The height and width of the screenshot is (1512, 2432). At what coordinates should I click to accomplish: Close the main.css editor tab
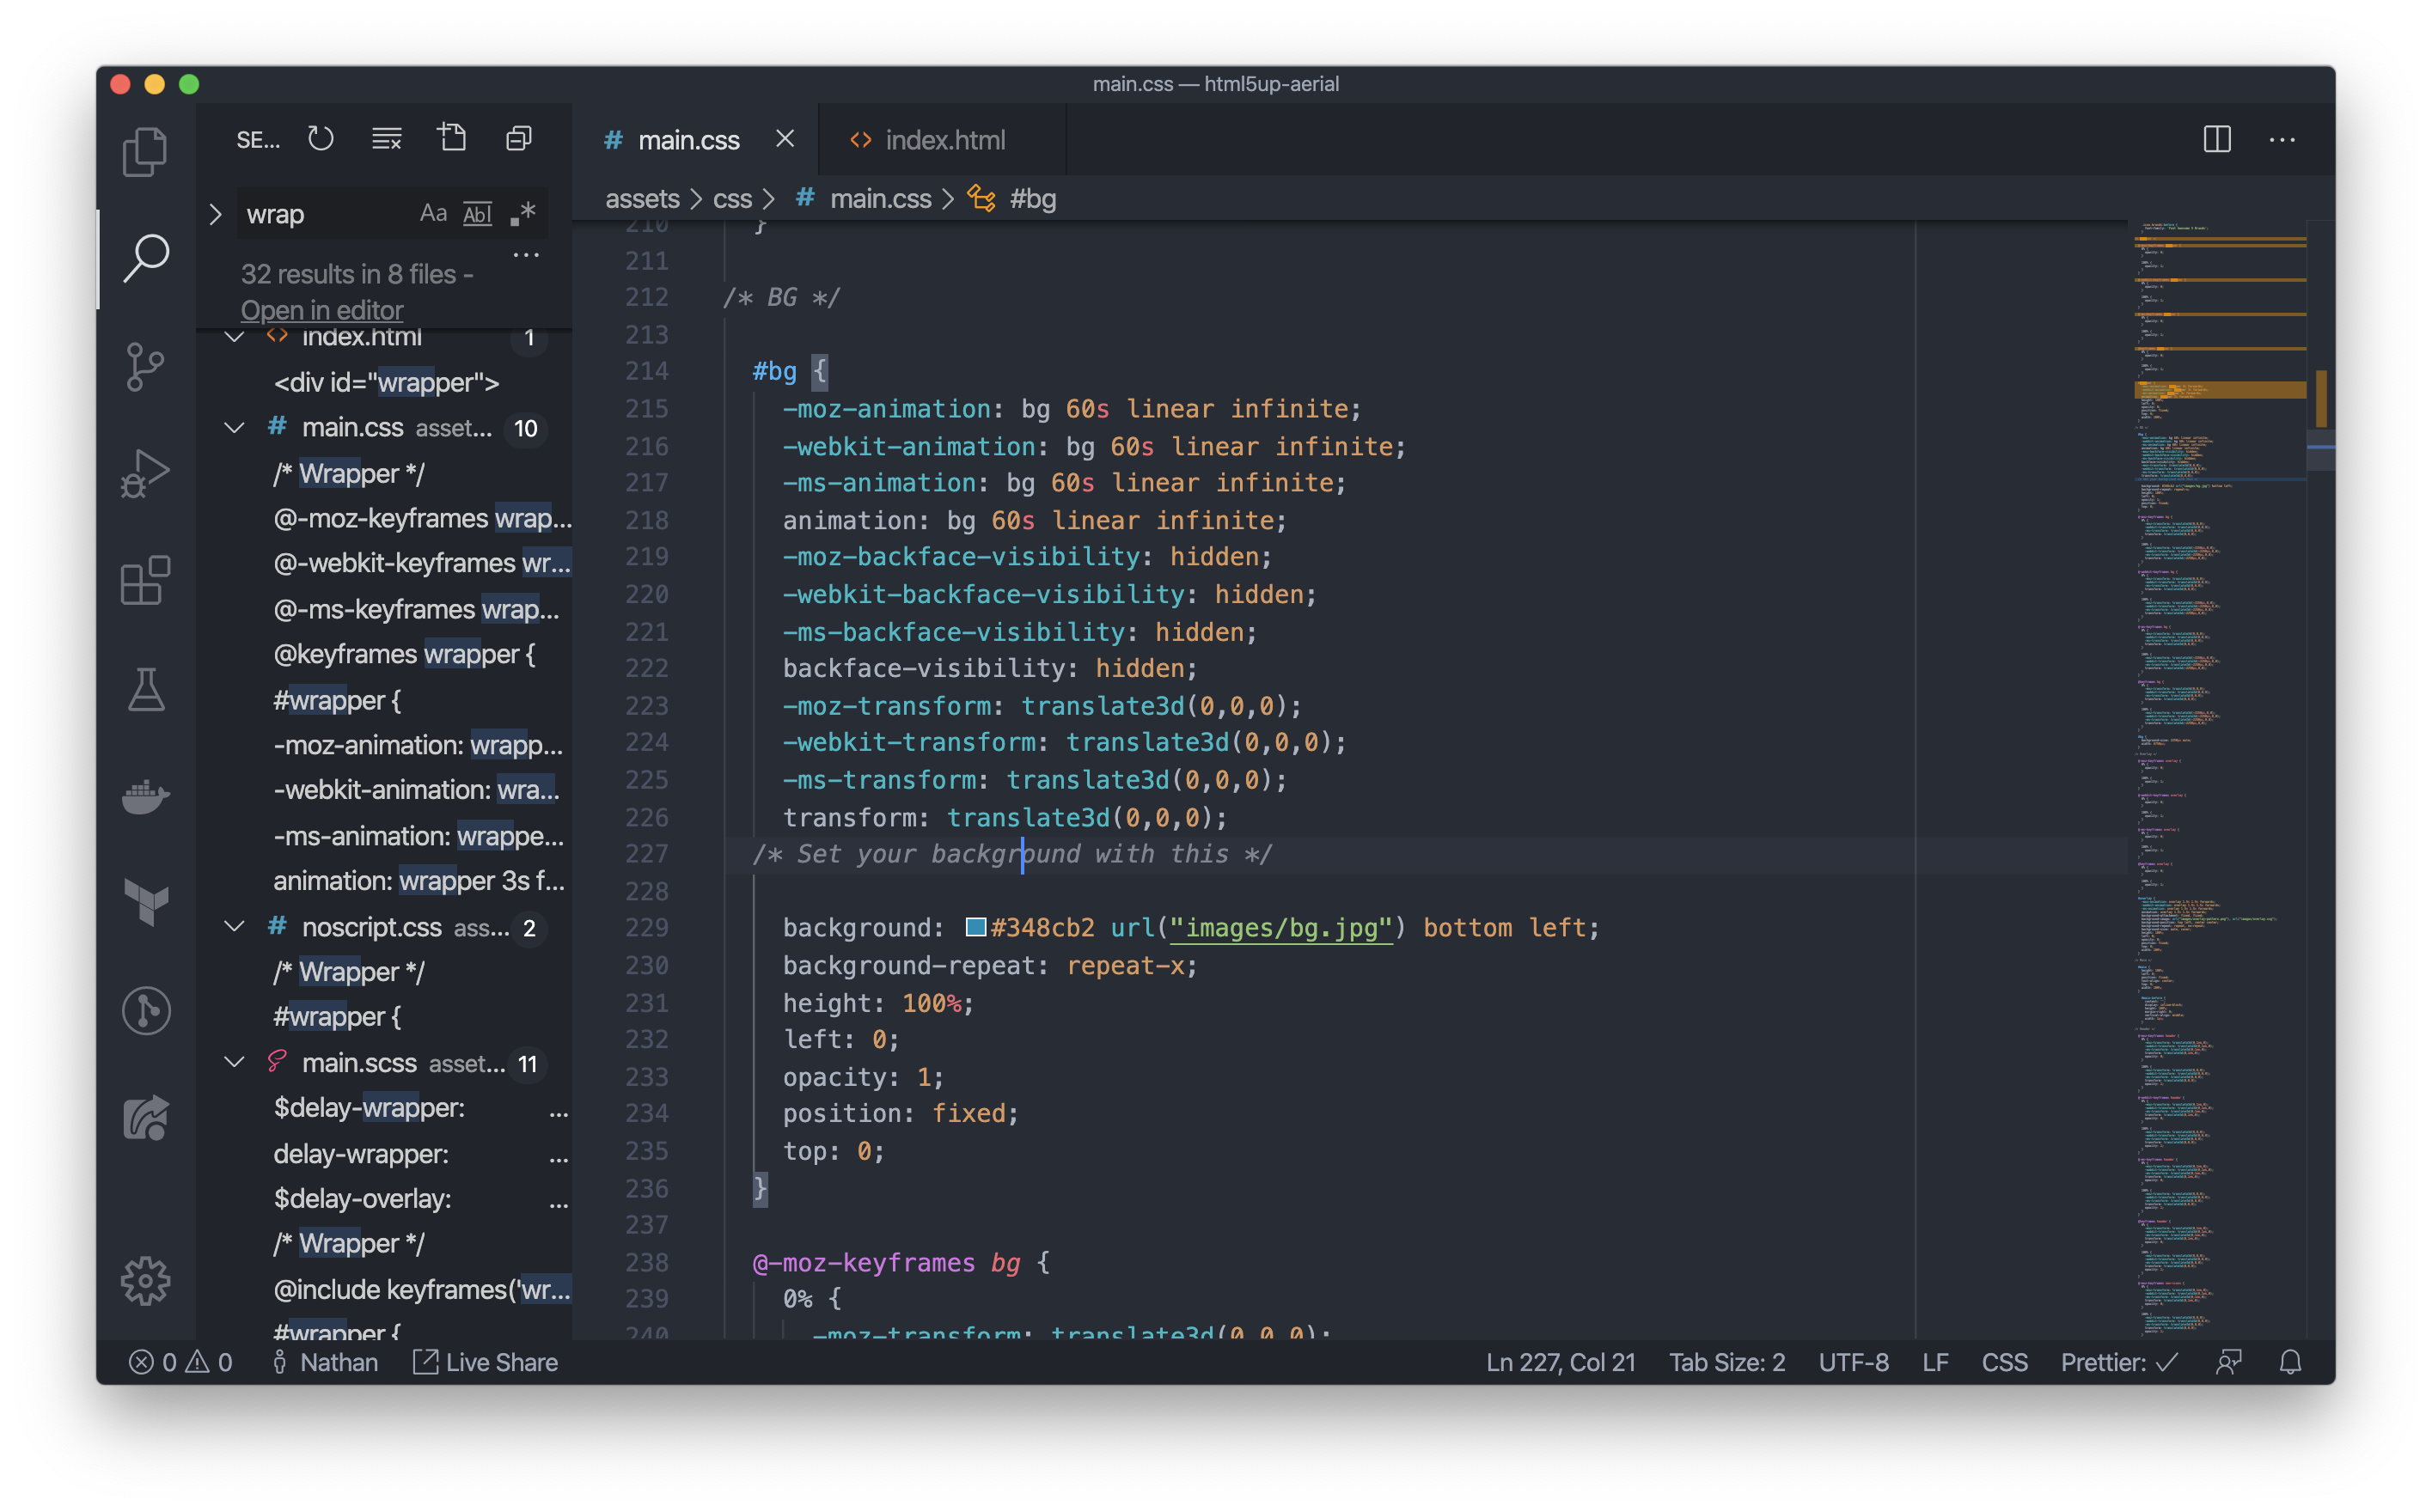[785, 139]
